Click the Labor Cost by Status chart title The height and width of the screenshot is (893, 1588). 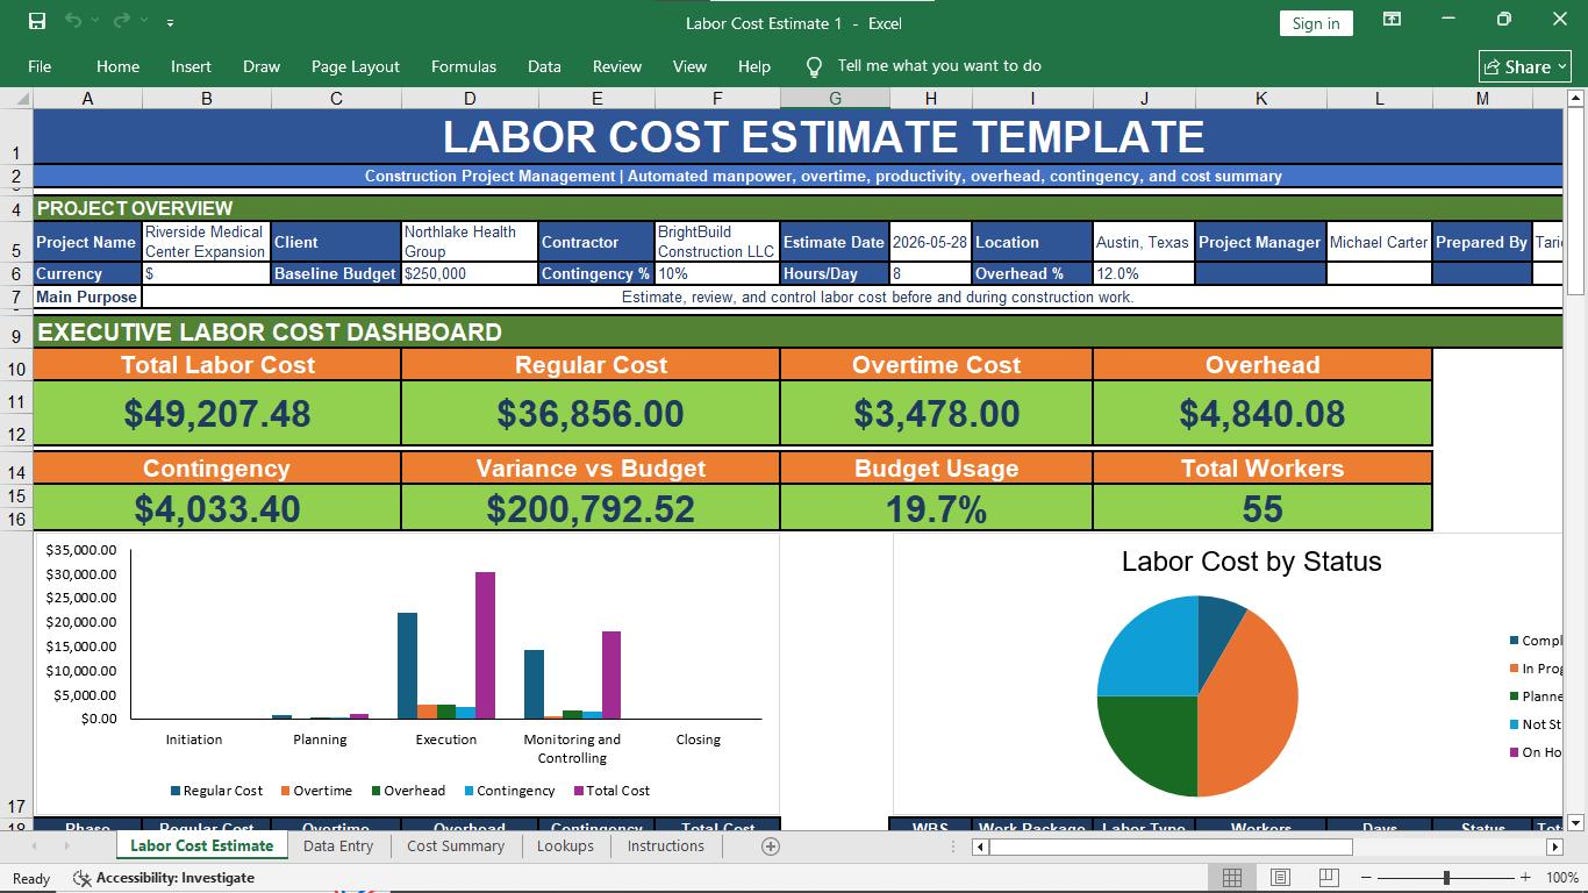tap(1251, 561)
